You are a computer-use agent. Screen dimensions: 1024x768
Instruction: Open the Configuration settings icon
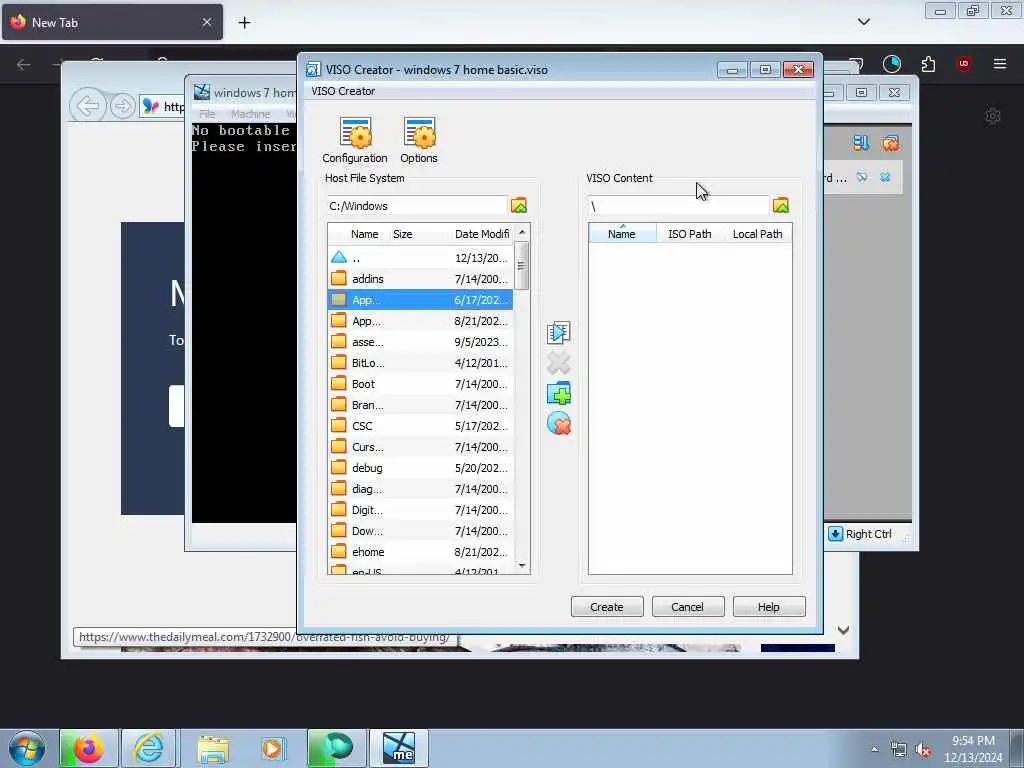click(355, 140)
